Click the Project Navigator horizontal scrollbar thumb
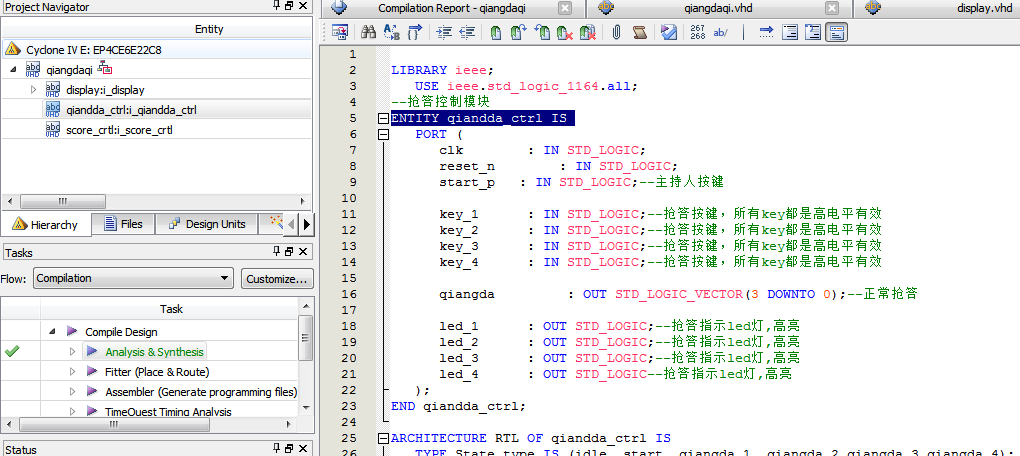This screenshot has height=456, width=1020. coord(62,202)
